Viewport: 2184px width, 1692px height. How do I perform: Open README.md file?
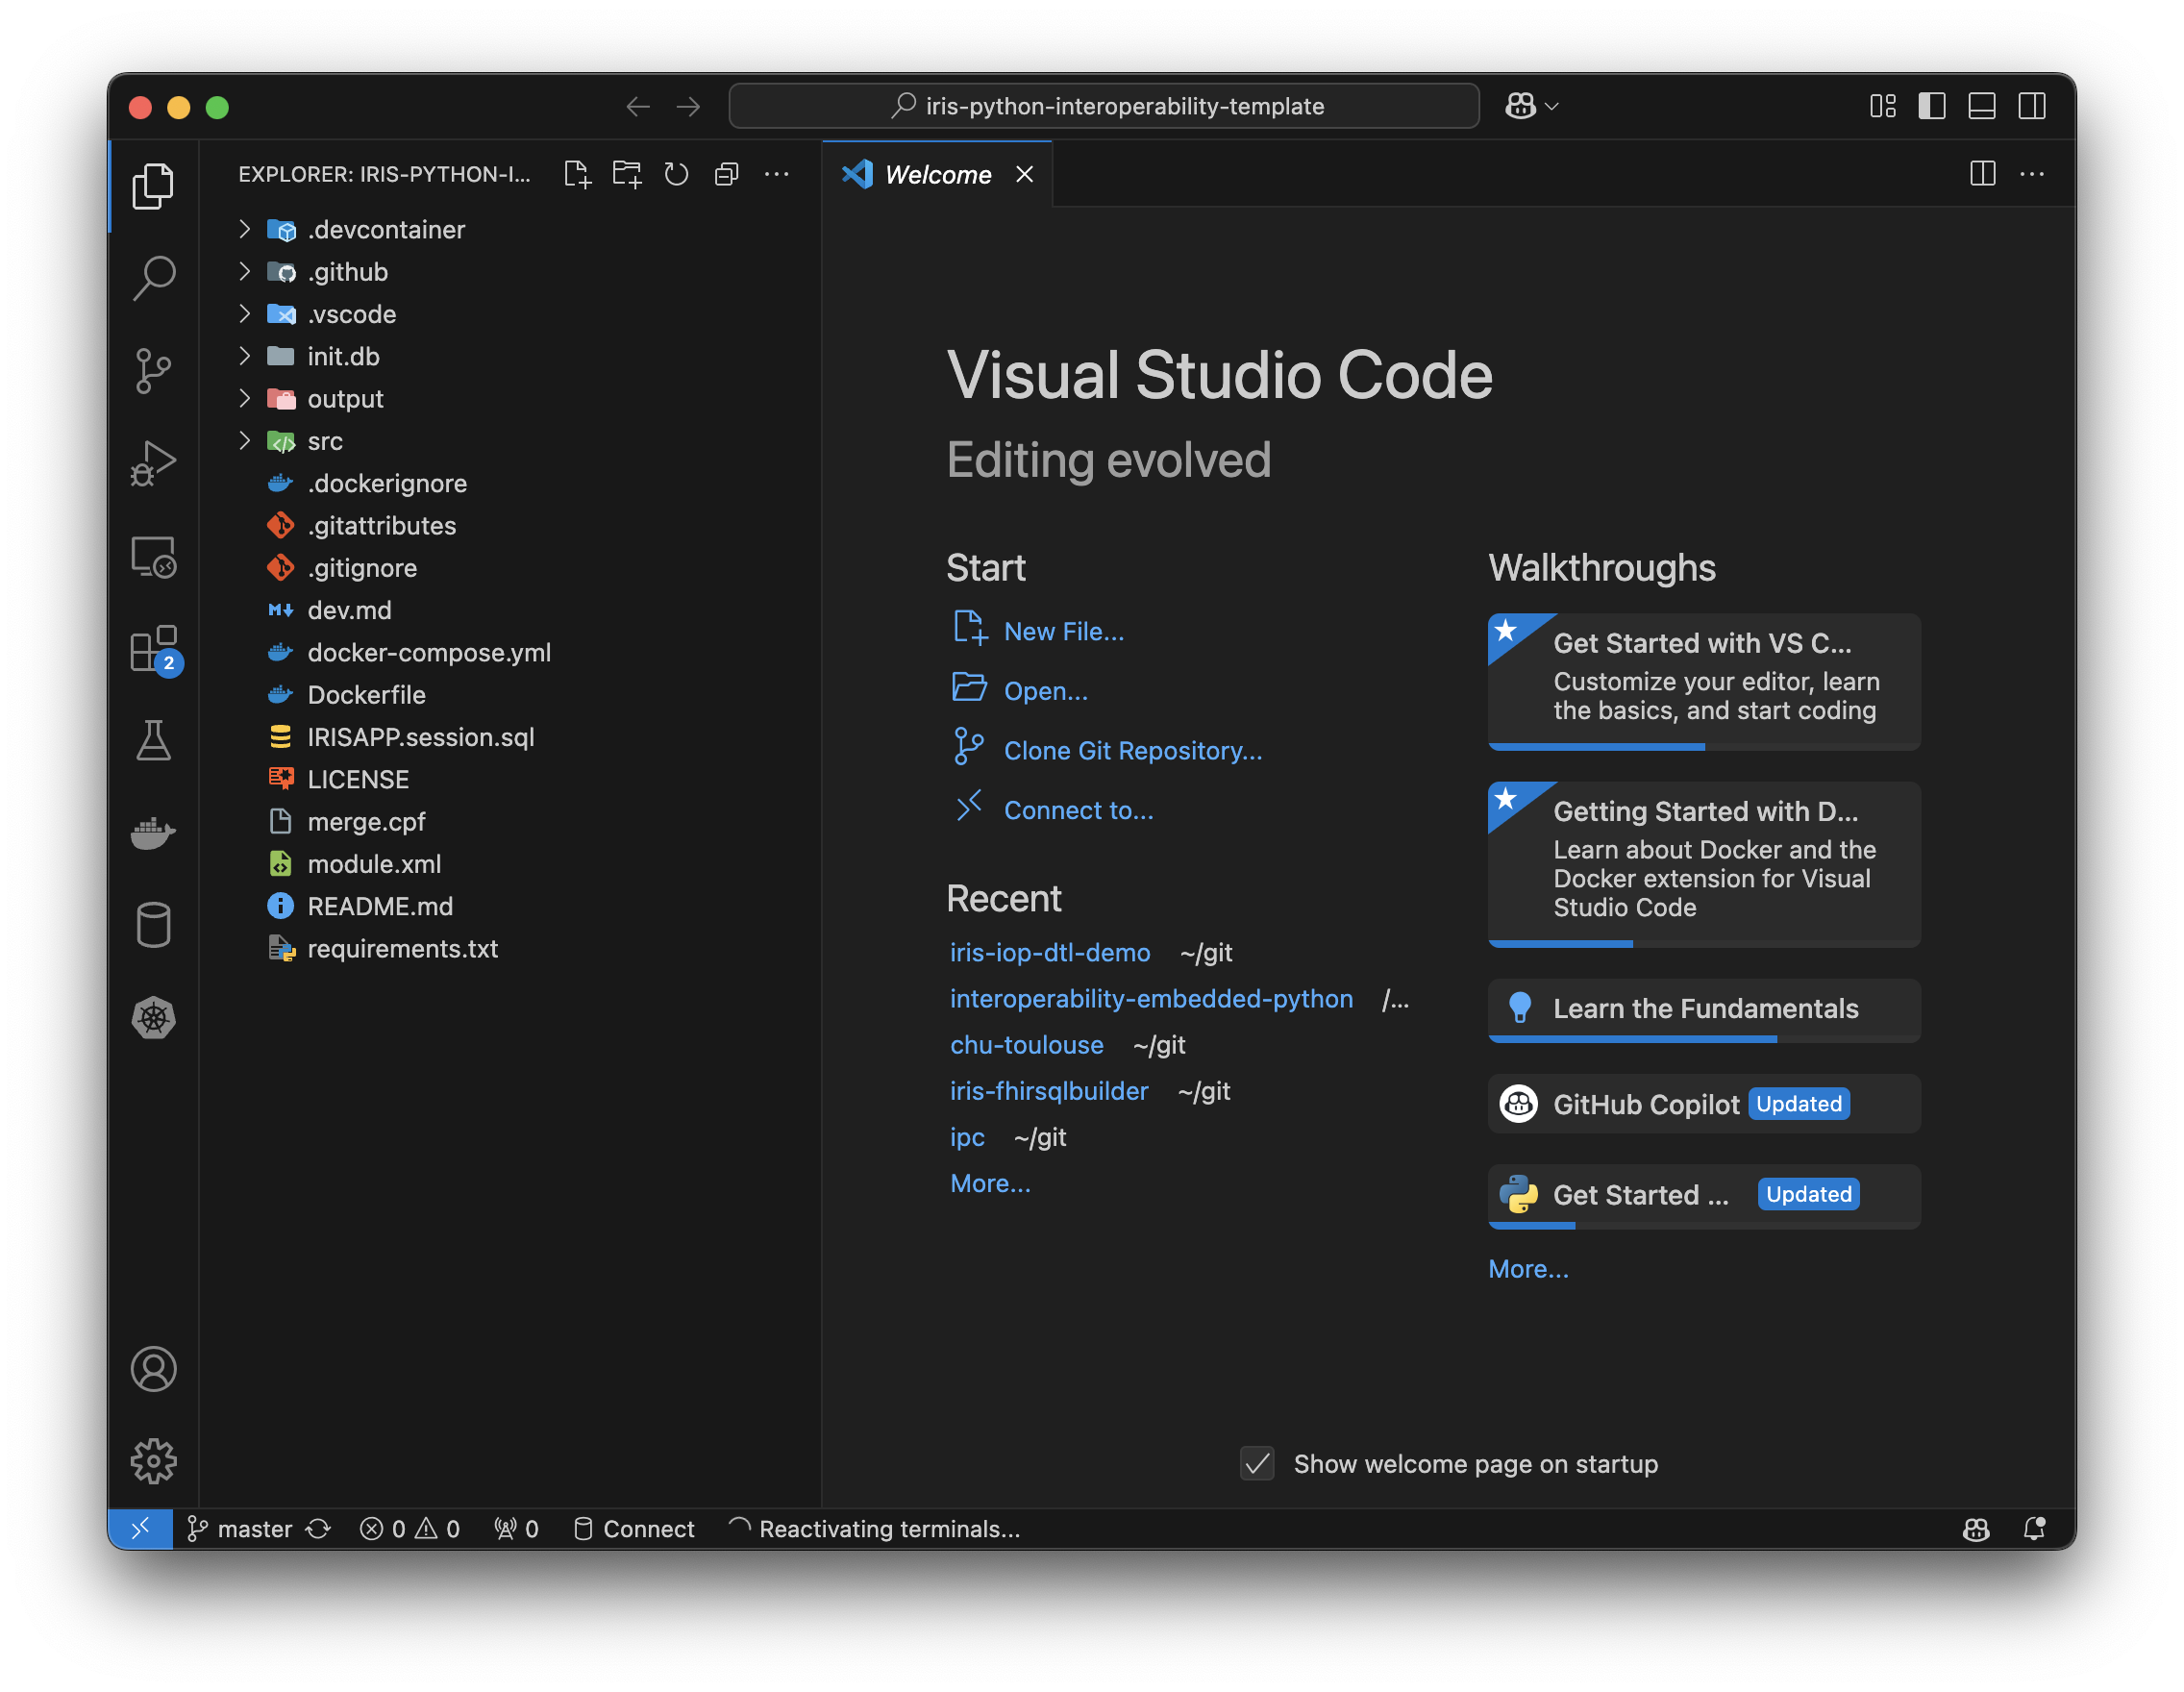(x=510, y=906)
